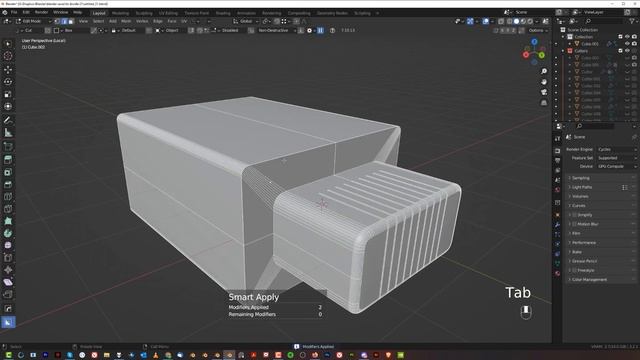
Task: Open the Face menu in viewport header
Action: (x=172, y=21)
